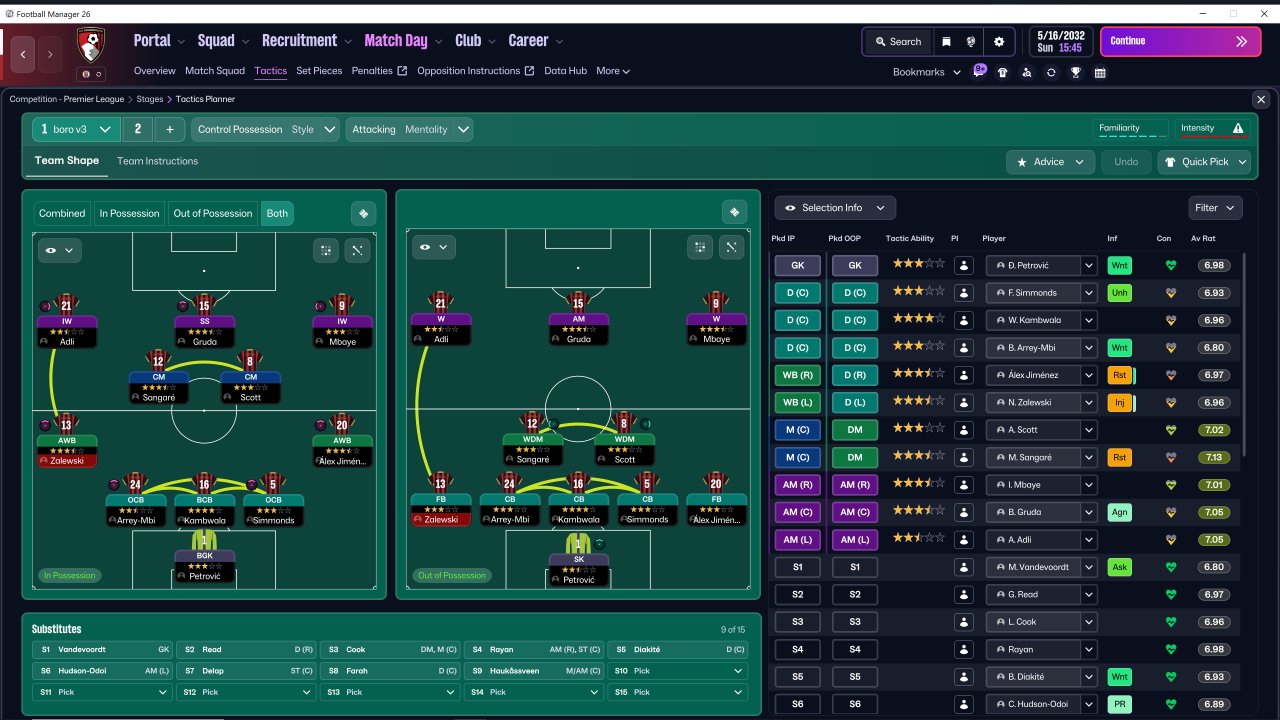Open the boro v3 tactic dropdown
The width and height of the screenshot is (1280, 720).
click(76, 129)
